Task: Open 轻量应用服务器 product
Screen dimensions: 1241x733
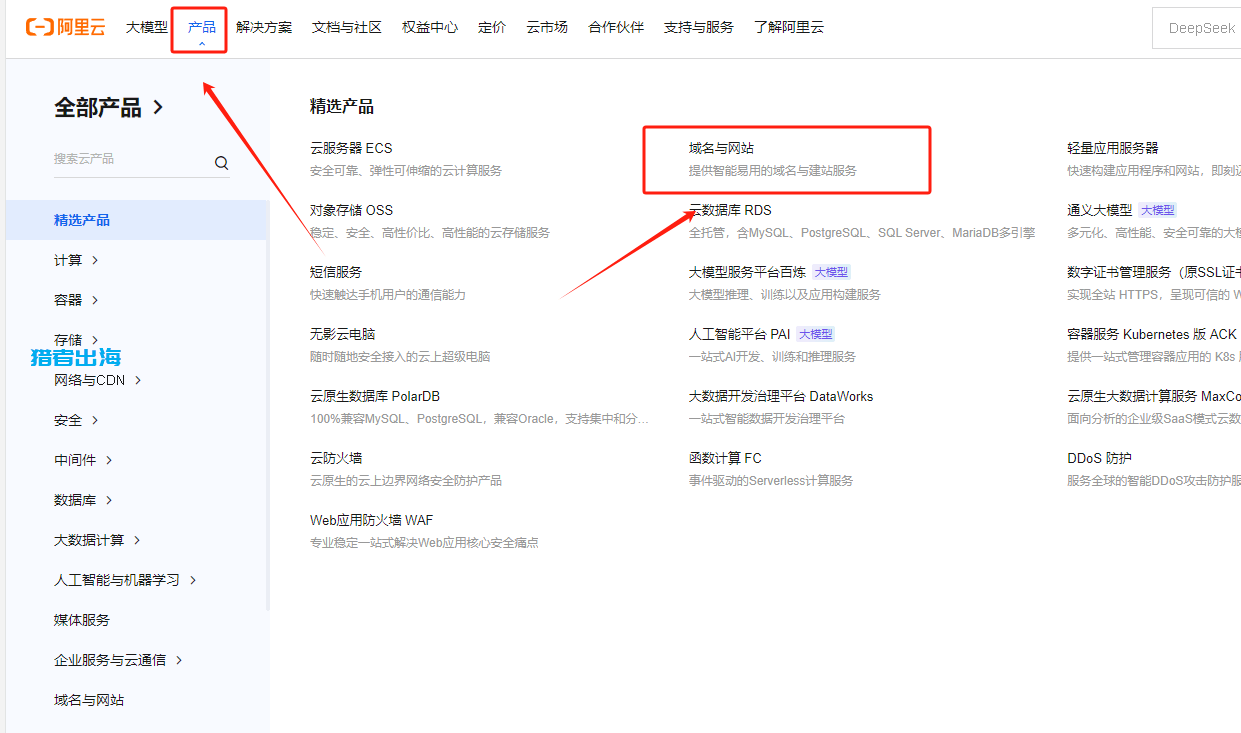Action: [x=1113, y=148]
